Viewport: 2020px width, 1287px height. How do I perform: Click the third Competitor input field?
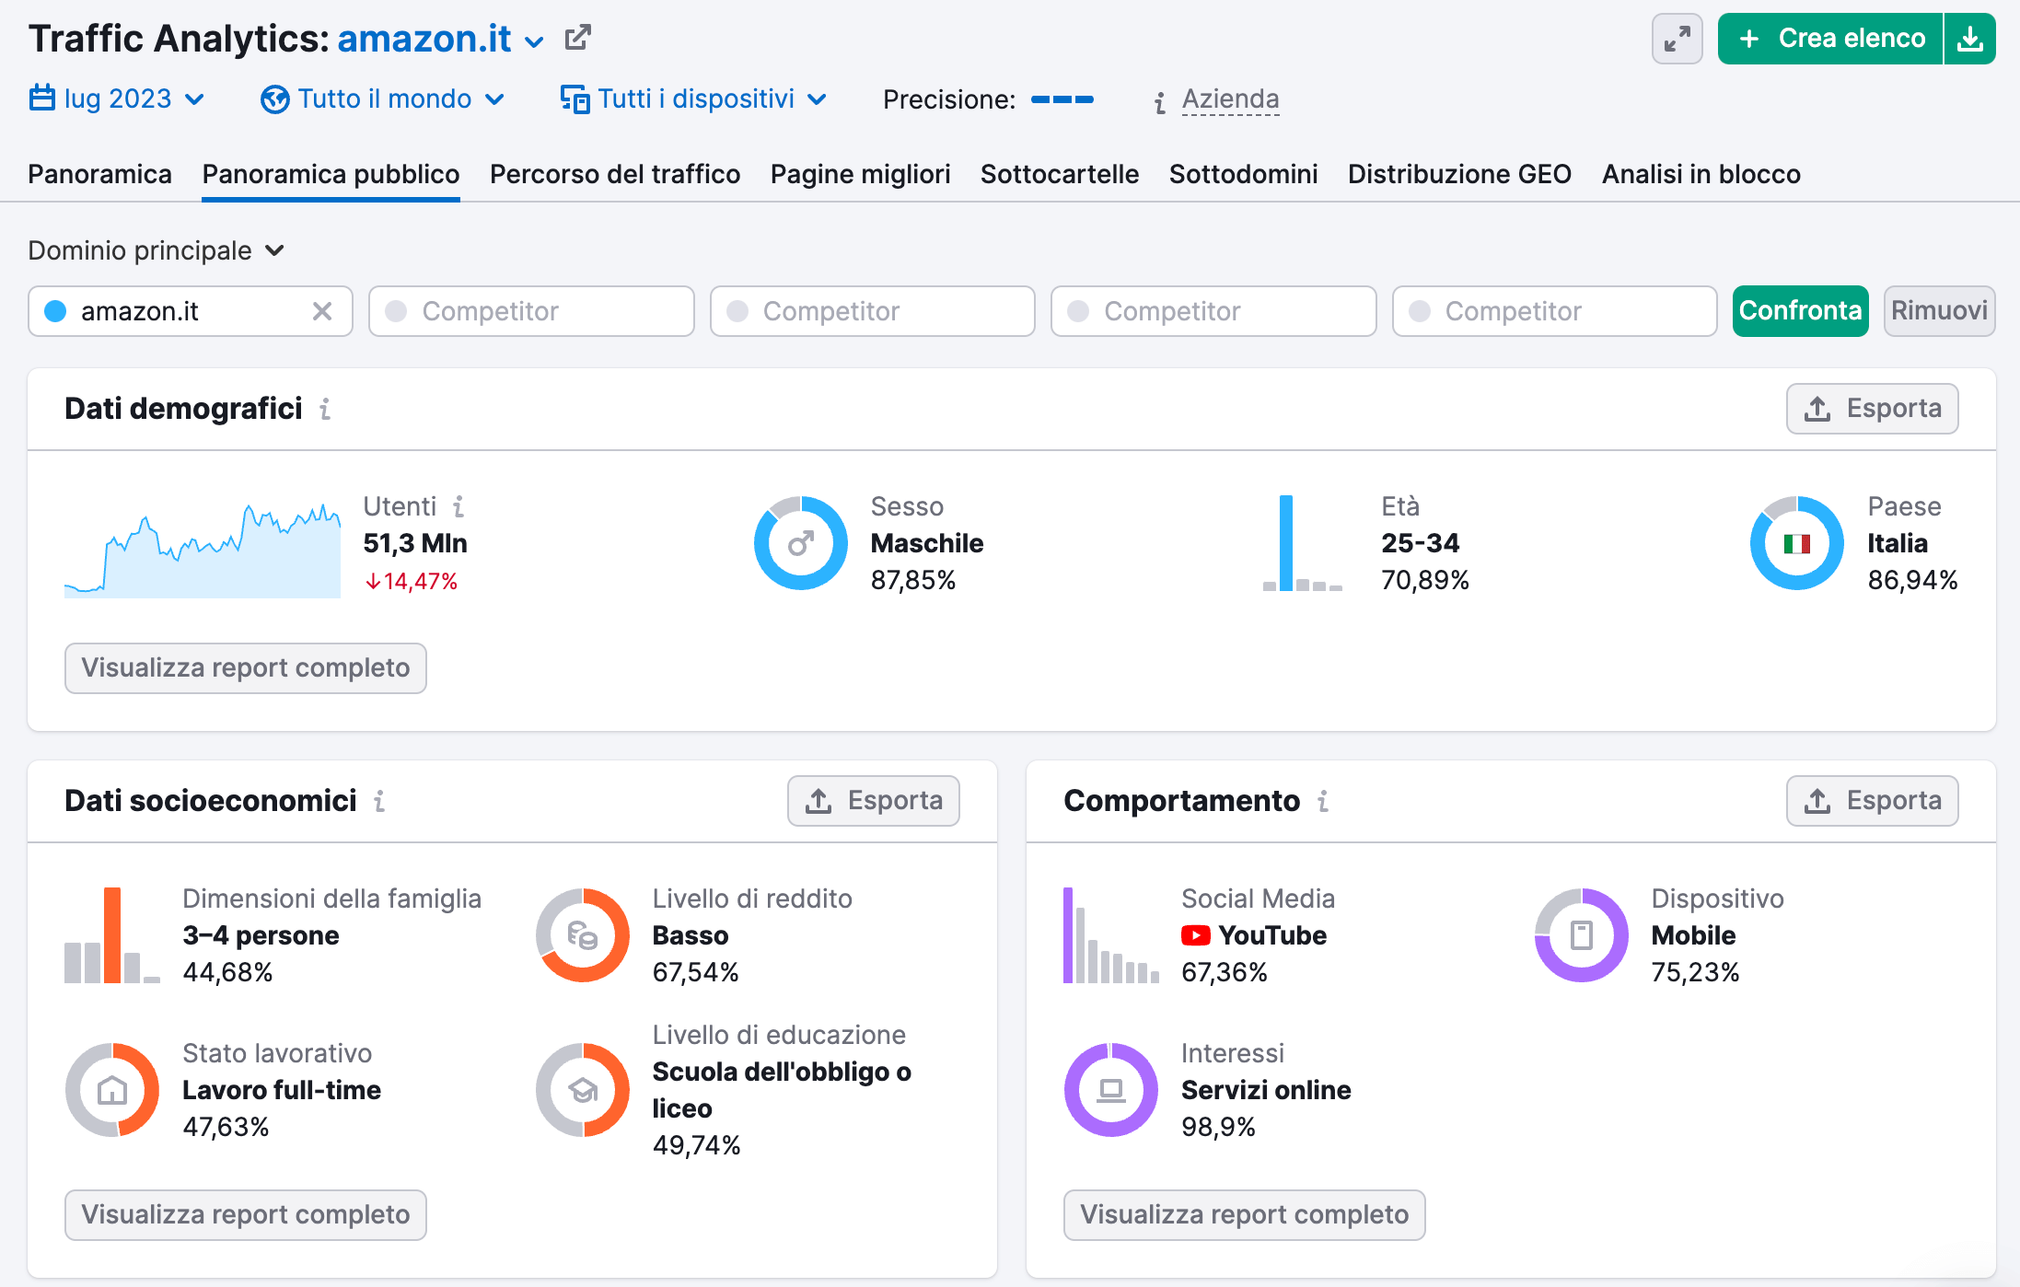(x=1213, y=311)
